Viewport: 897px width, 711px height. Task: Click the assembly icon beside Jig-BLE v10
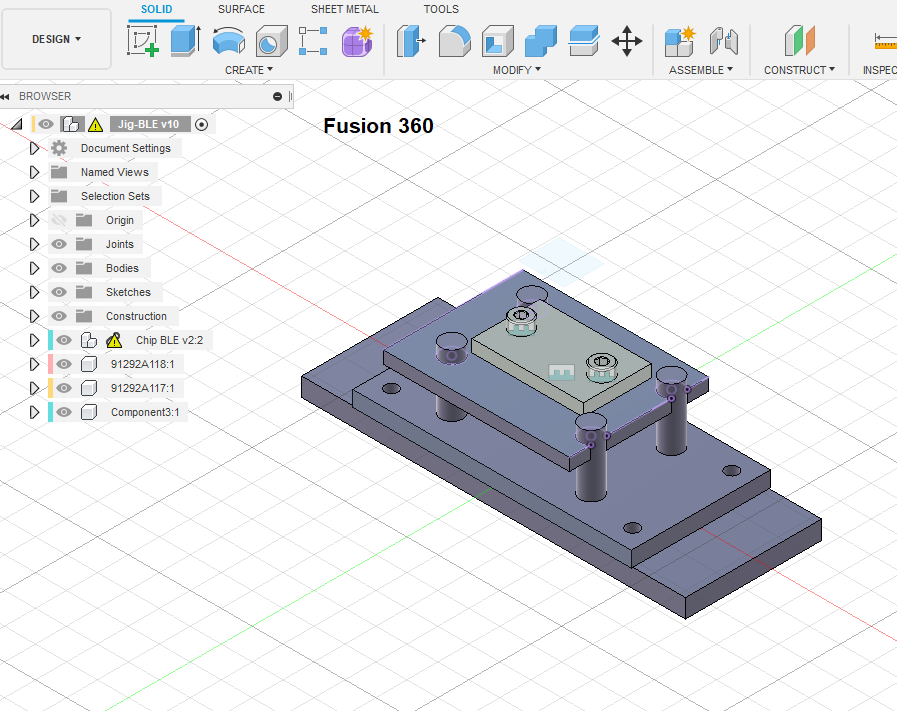pyautogui.click(x=71, y=124)
